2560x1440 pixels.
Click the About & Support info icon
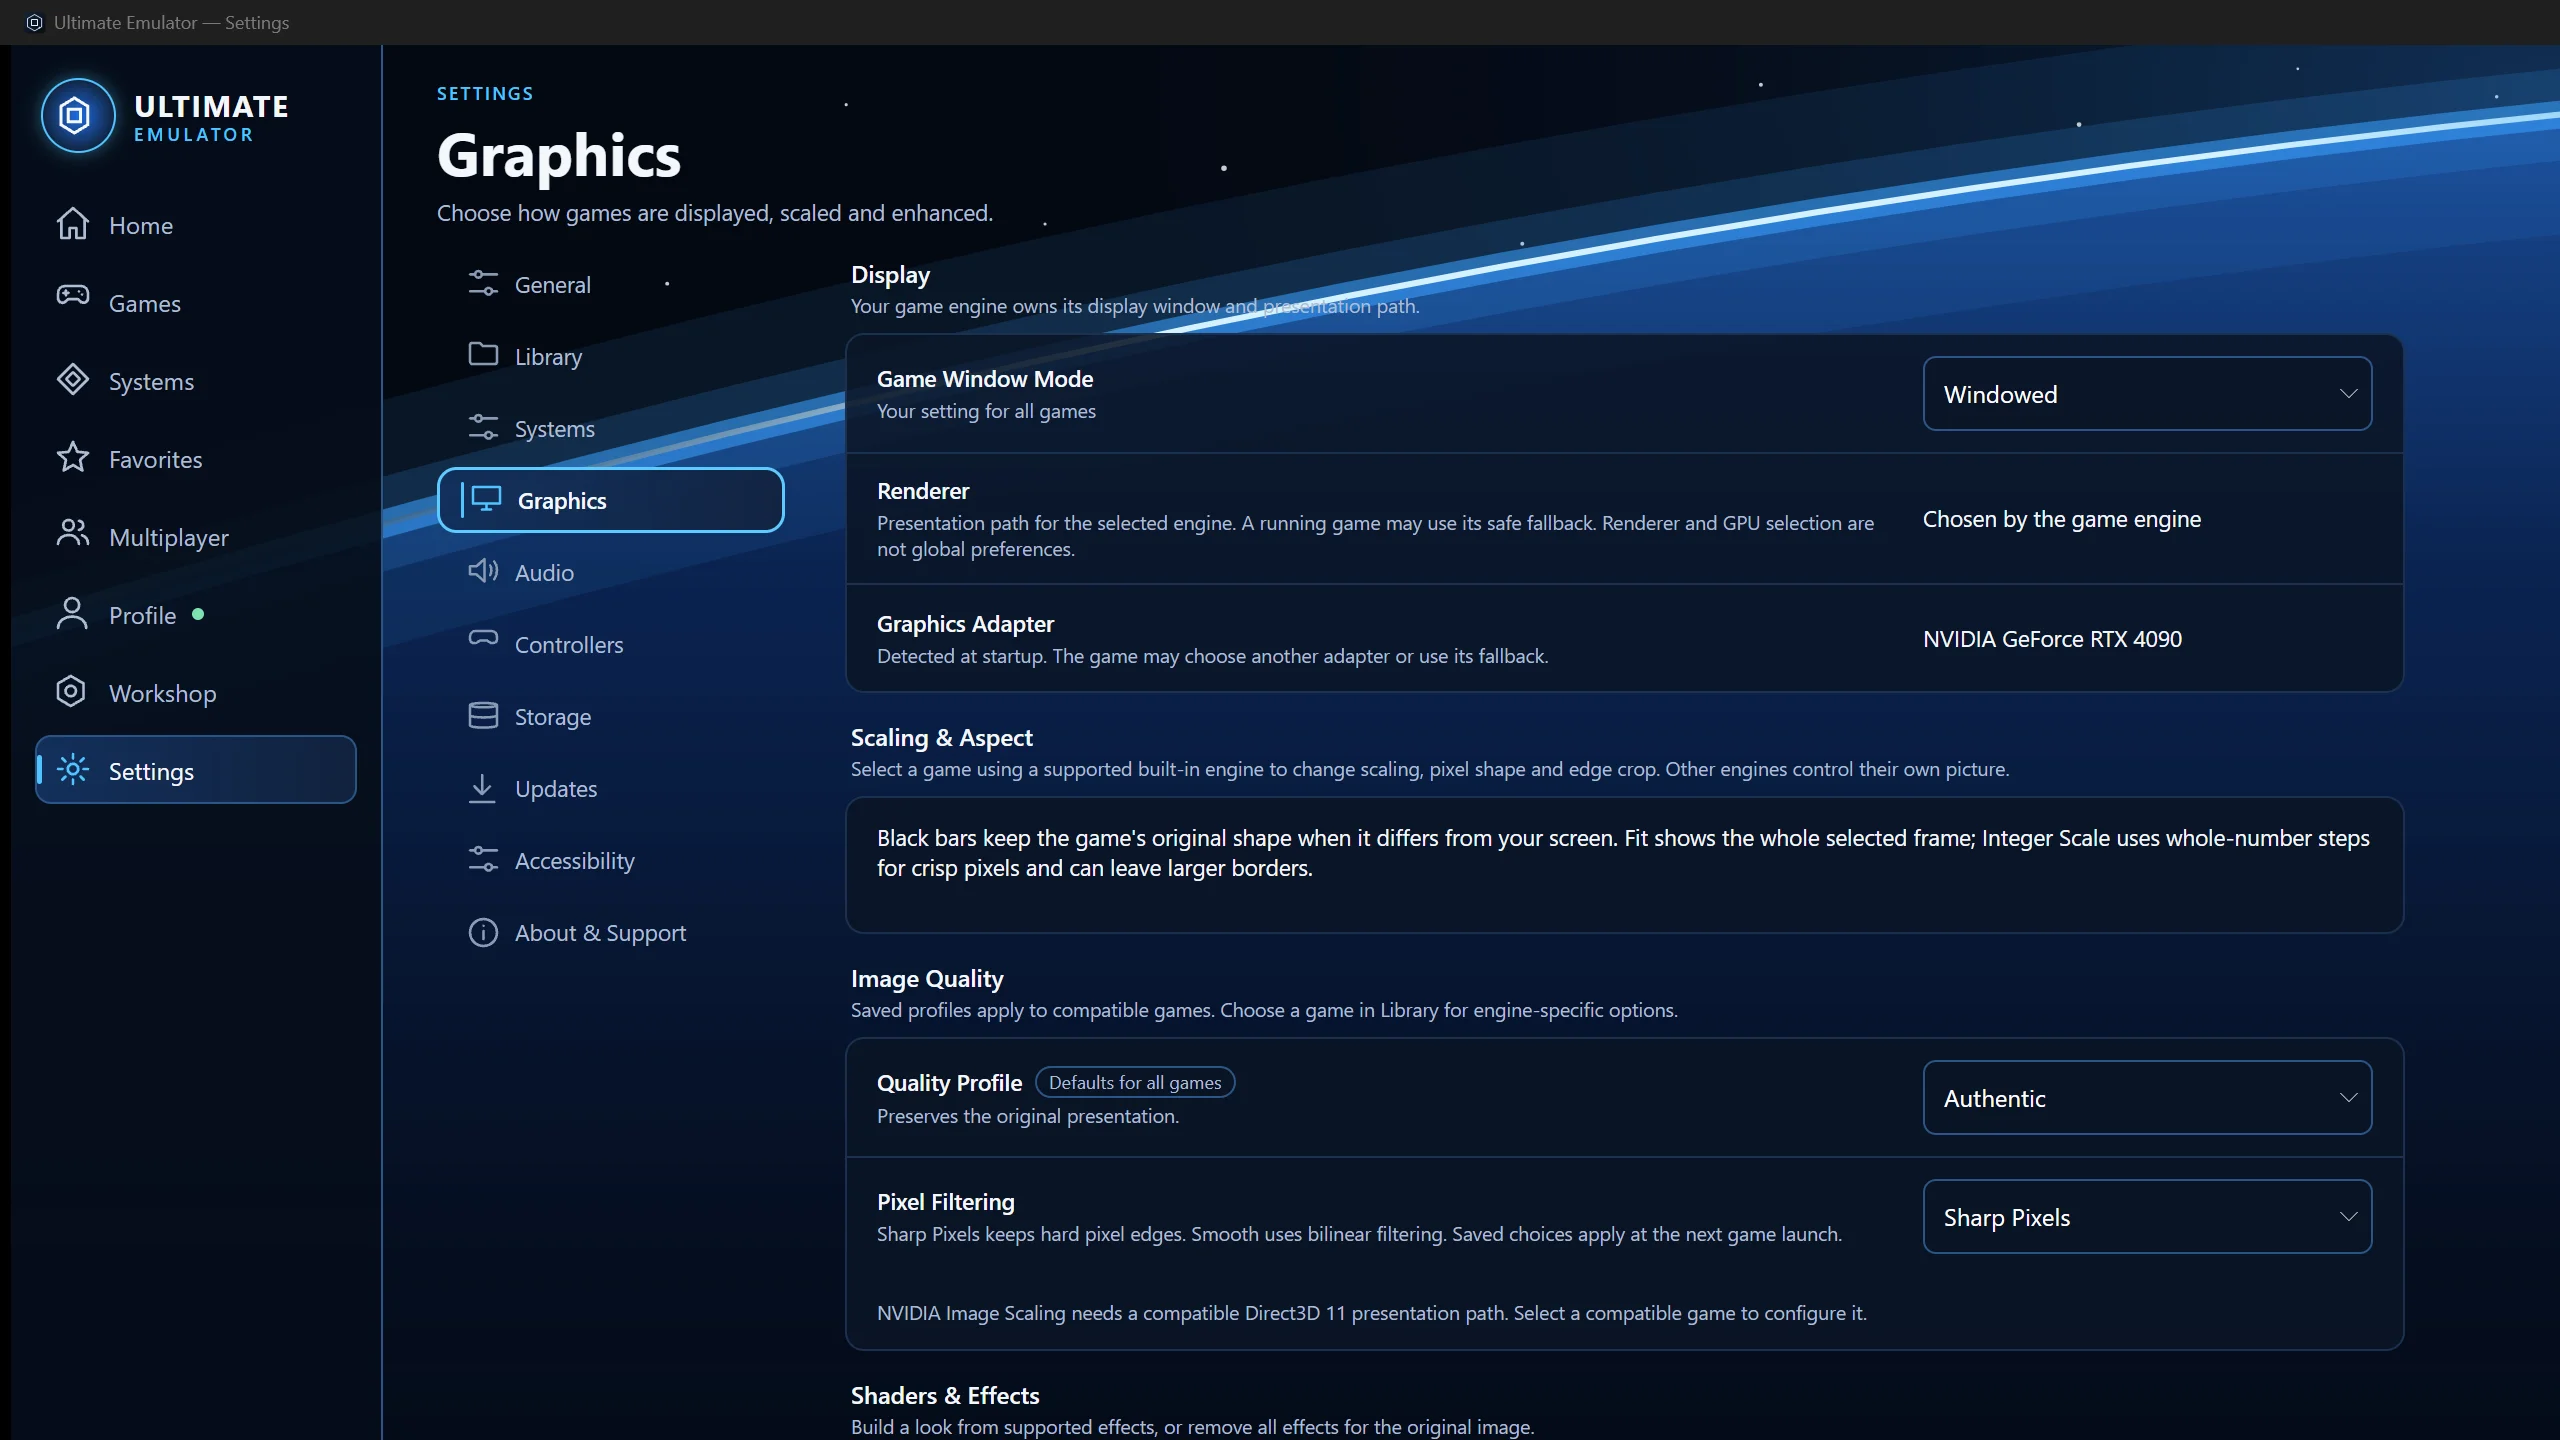[x=483, y=932]
